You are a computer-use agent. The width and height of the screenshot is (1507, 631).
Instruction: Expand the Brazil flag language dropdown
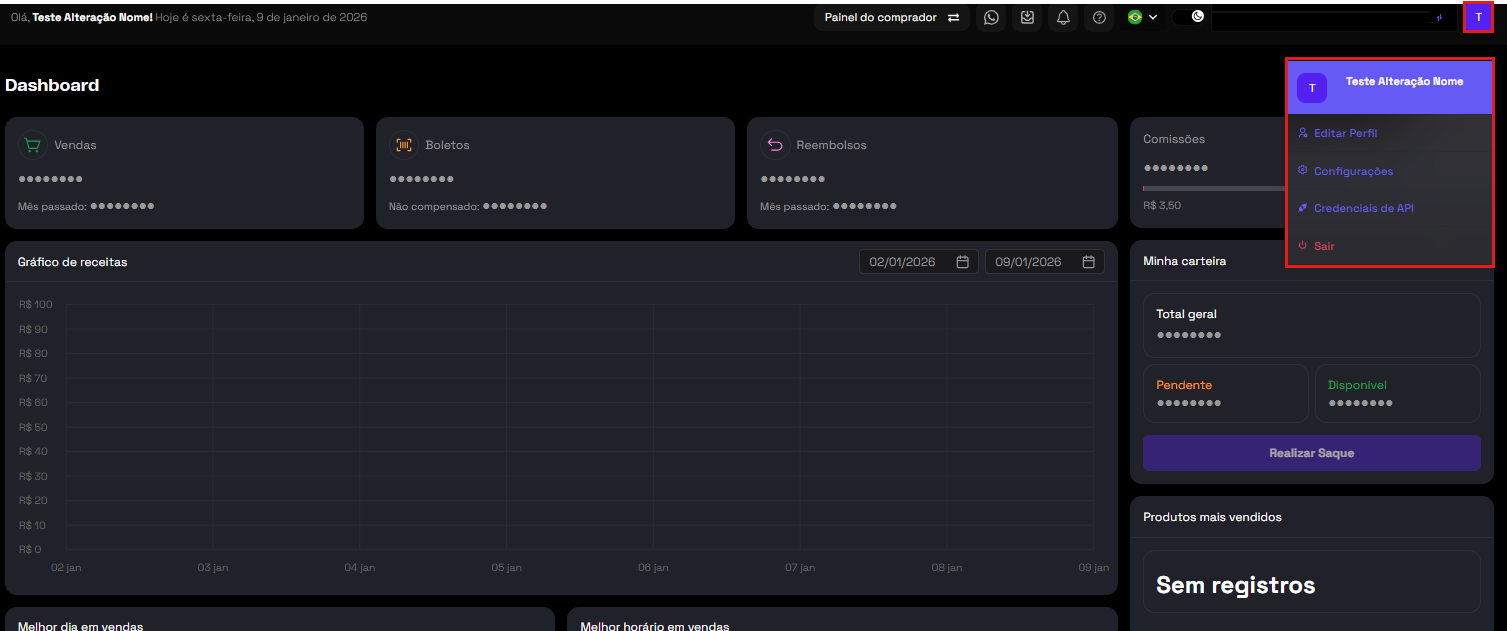pyautogui.click(x=1142, y=17)
